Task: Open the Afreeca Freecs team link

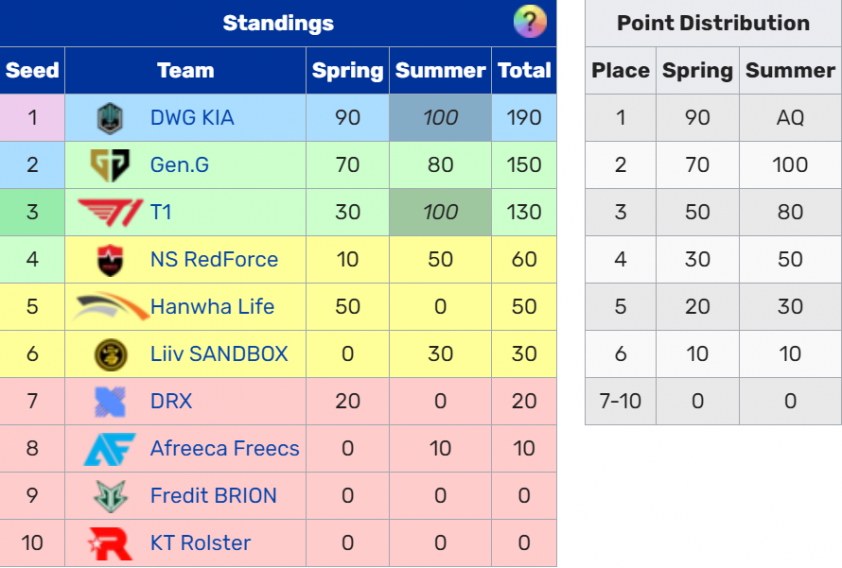Action: (224, 448)
